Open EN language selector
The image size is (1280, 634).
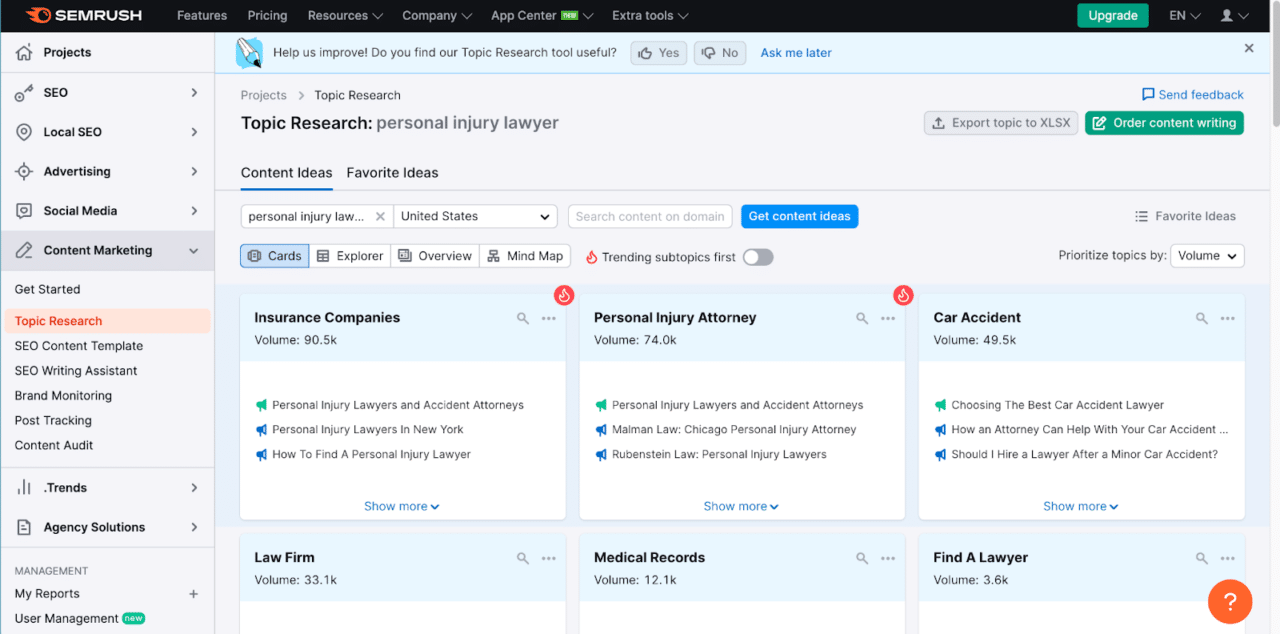tap(1185, 15)
